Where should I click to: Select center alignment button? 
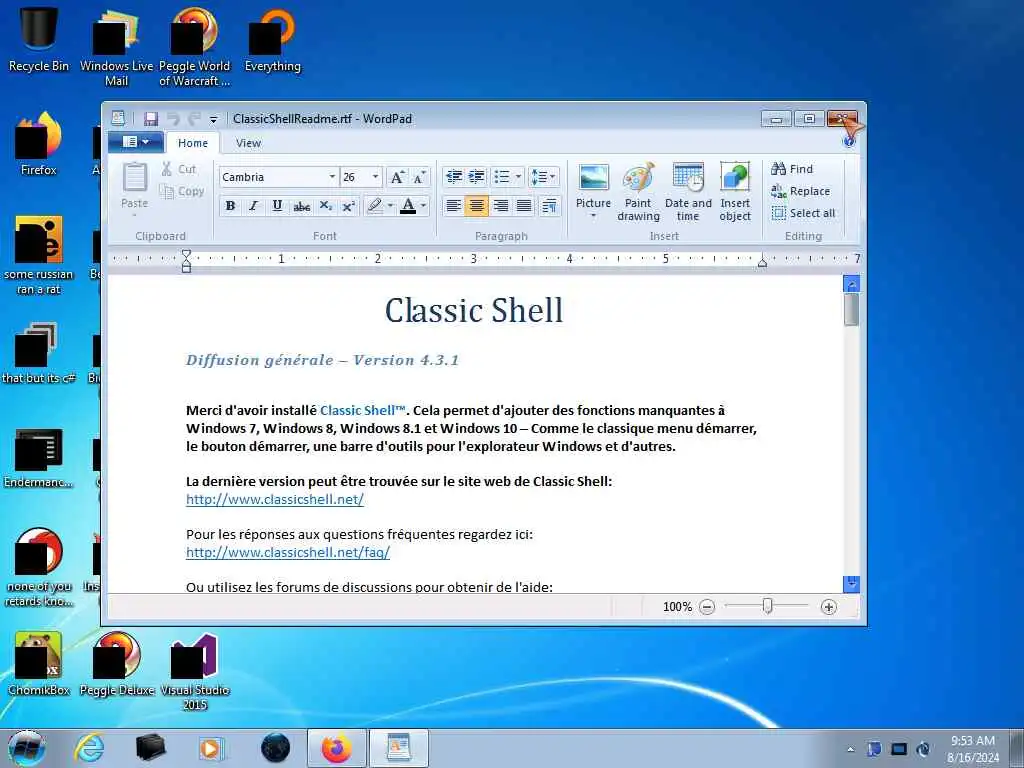477,206
